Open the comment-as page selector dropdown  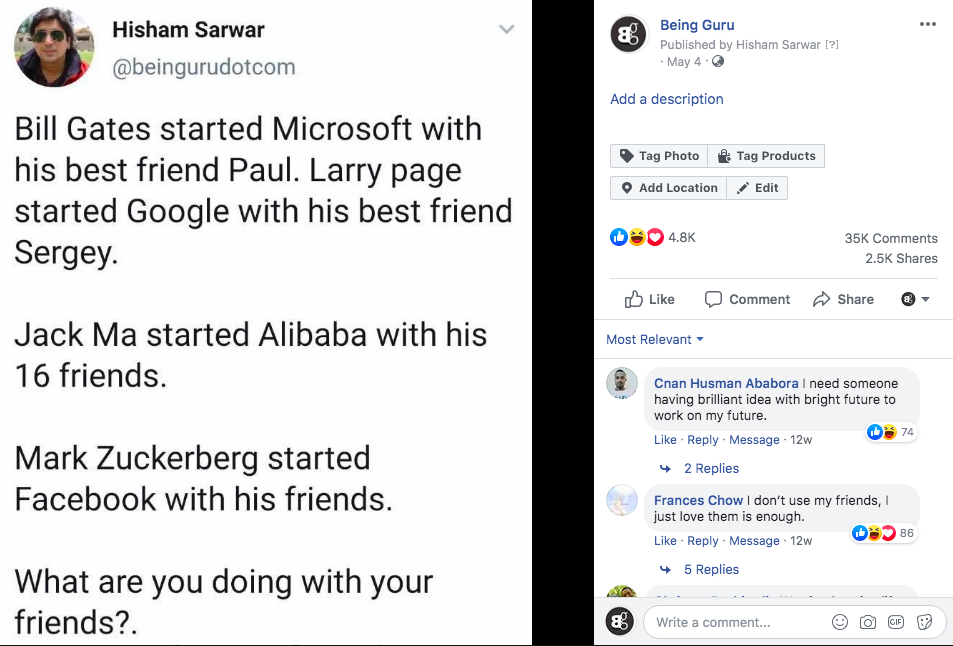[915, 299]
